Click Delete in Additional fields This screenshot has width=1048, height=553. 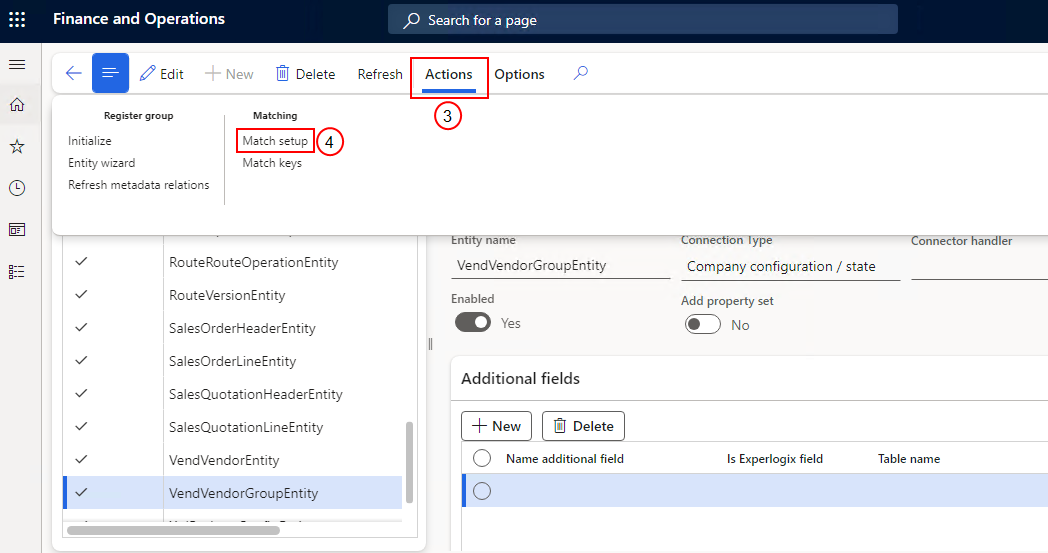(x=583, y=426)
